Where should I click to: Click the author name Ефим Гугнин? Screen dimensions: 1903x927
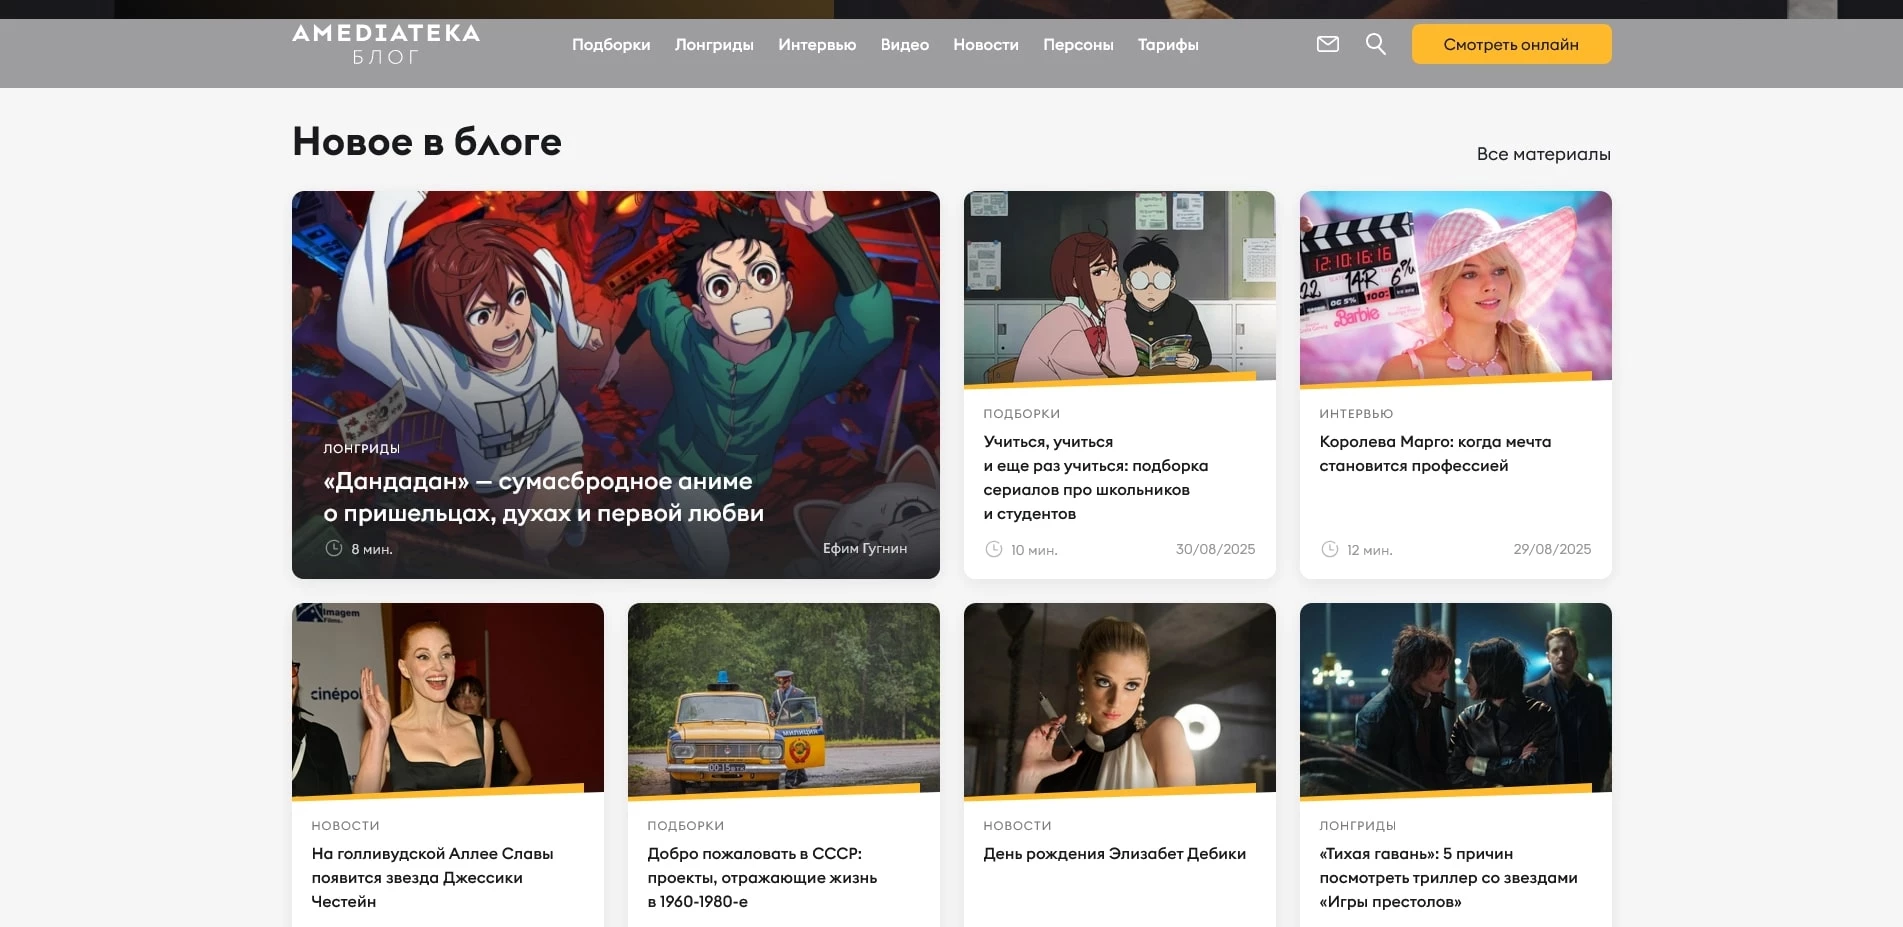click(864, 548)
